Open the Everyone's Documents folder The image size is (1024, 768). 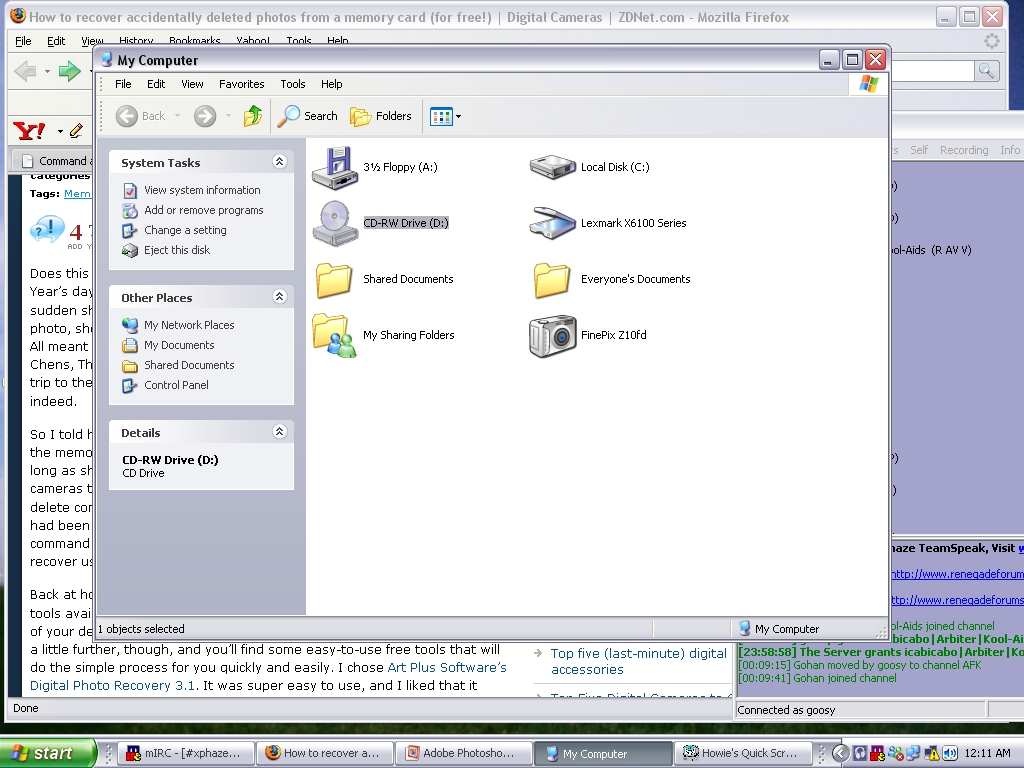coord(552,280)
